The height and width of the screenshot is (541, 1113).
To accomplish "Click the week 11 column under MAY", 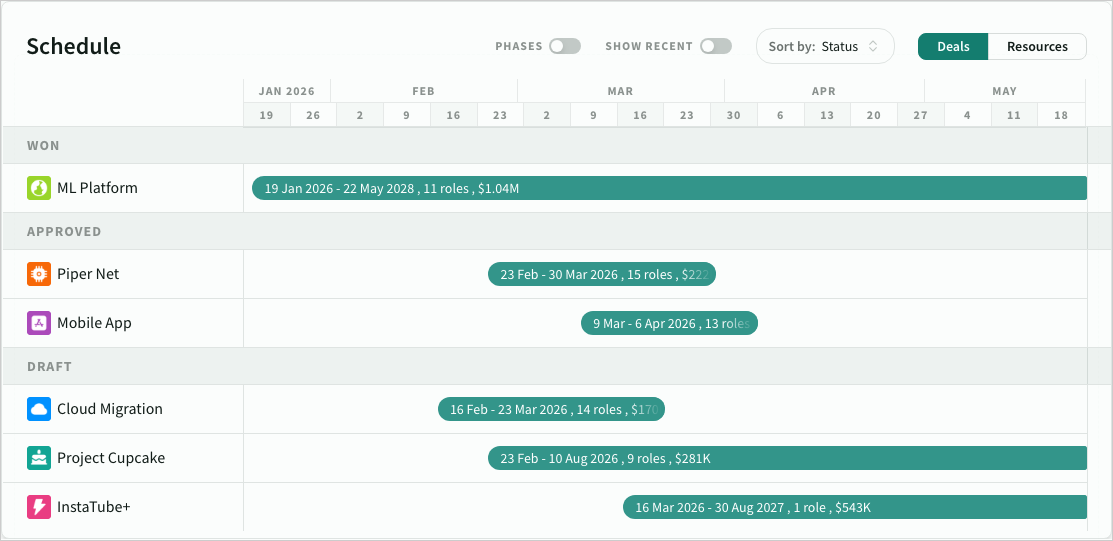I will click(1014, 115).
